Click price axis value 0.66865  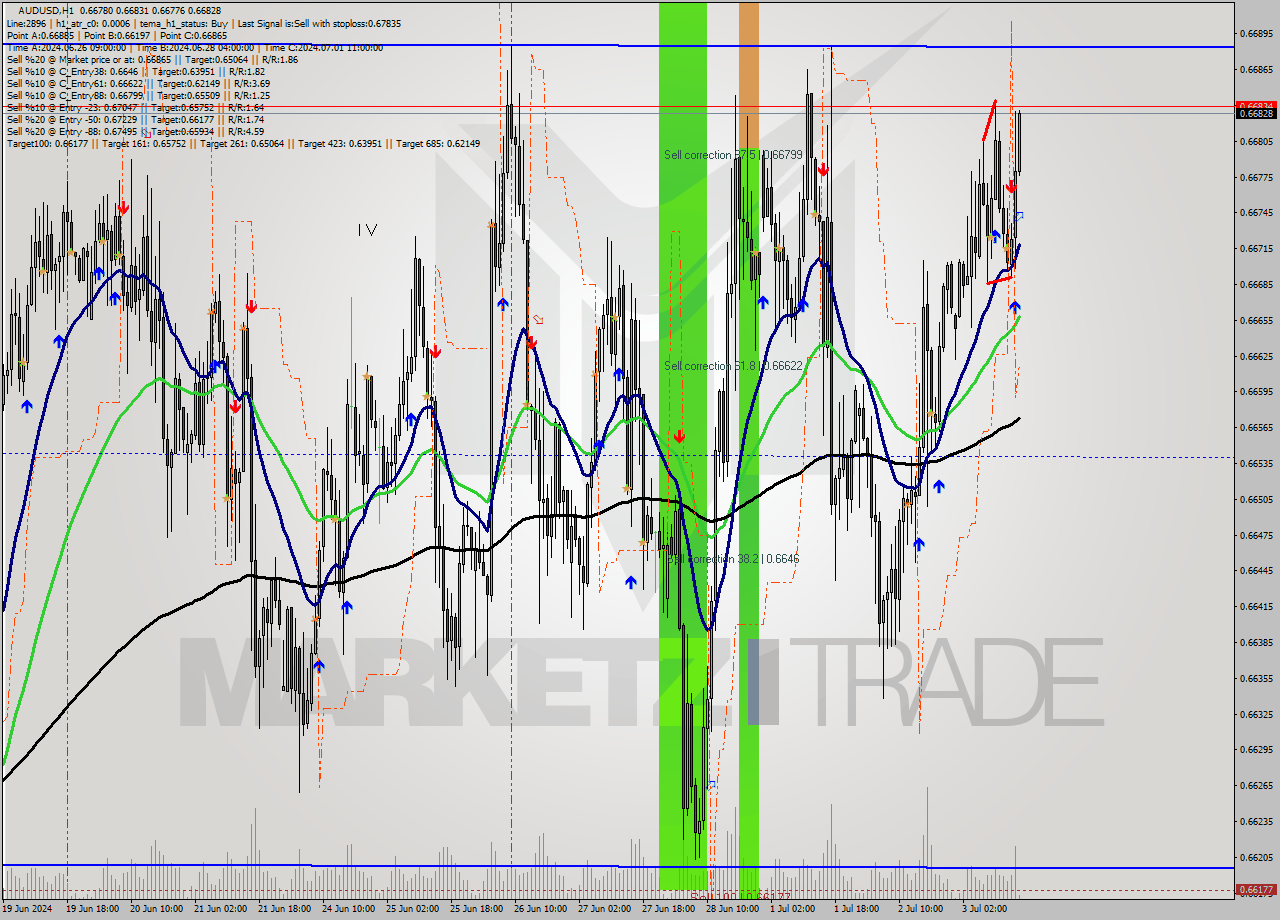pyautogui.click(x=1256, y=70)
